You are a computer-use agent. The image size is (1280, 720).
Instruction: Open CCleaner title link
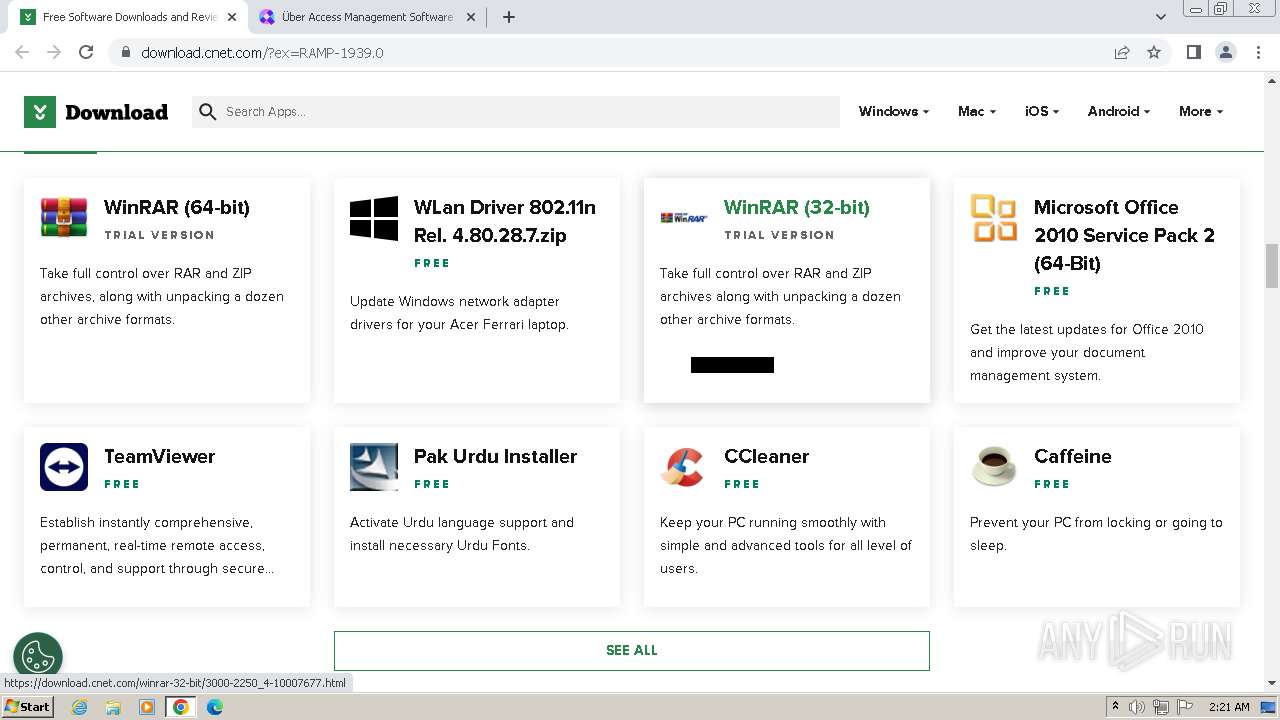tap(767, 456)
